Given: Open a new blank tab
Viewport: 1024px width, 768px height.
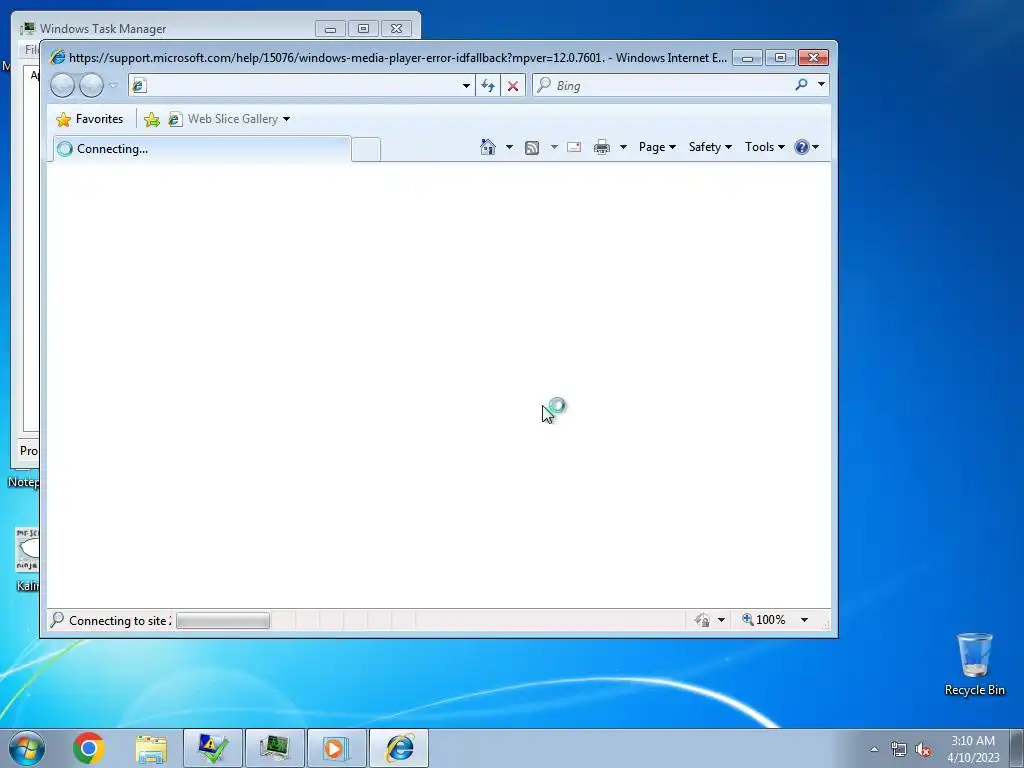Looking at the screenshot, I should tap(366, 150).
